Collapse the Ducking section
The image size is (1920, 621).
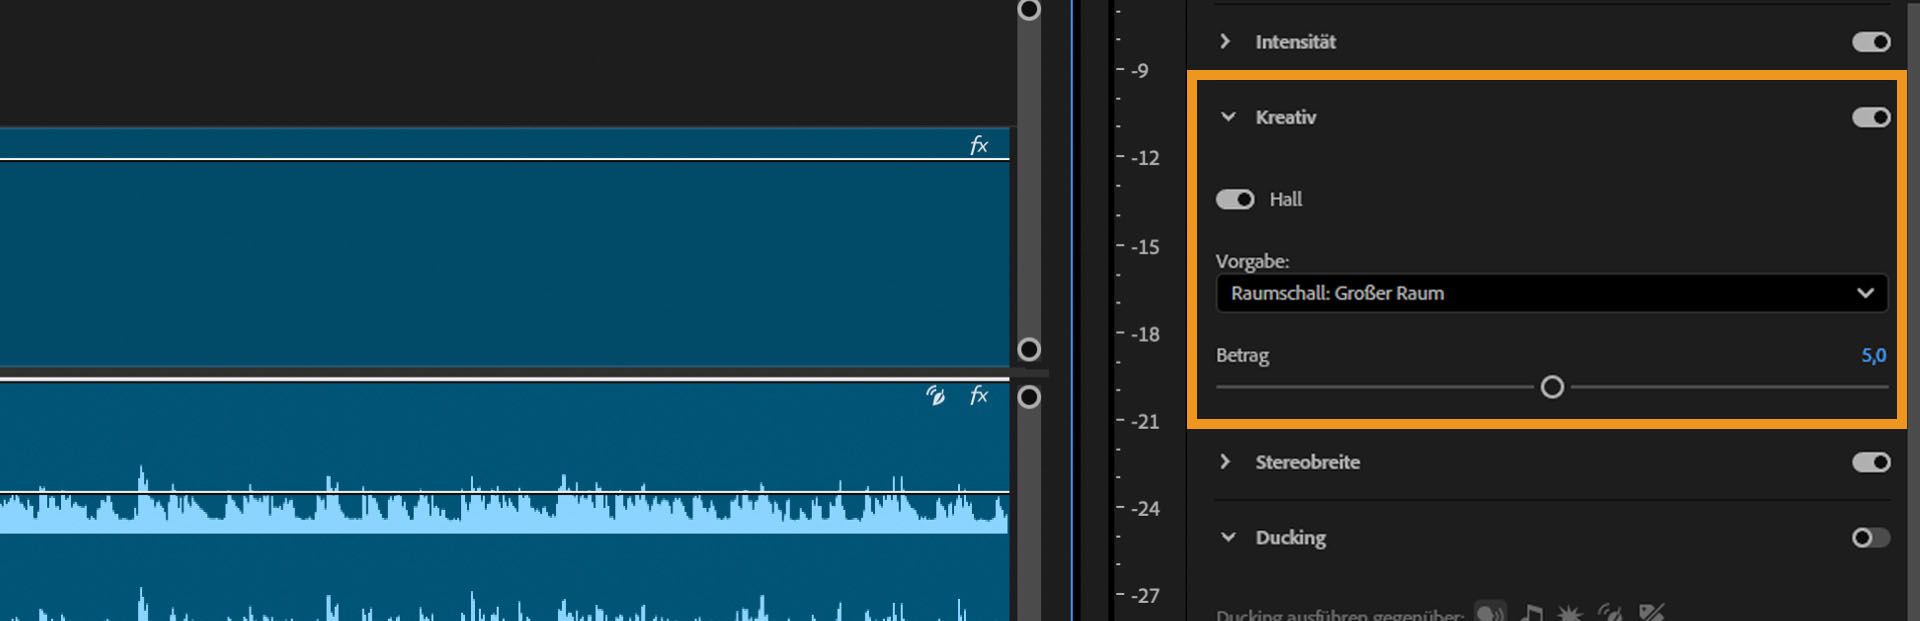coord(1228,537)
